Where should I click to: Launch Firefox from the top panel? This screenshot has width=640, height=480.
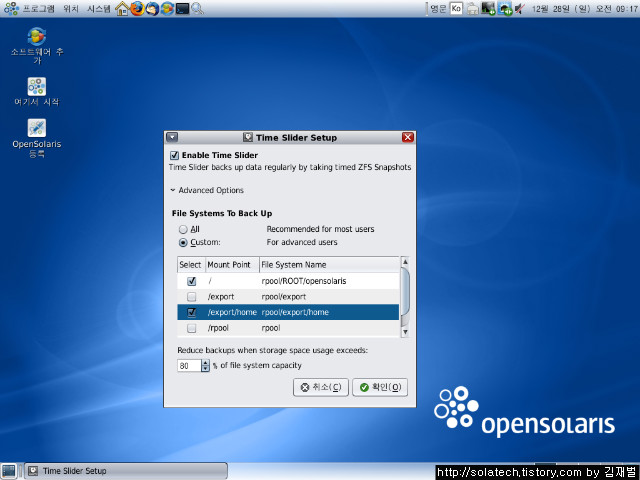(137, 8)
